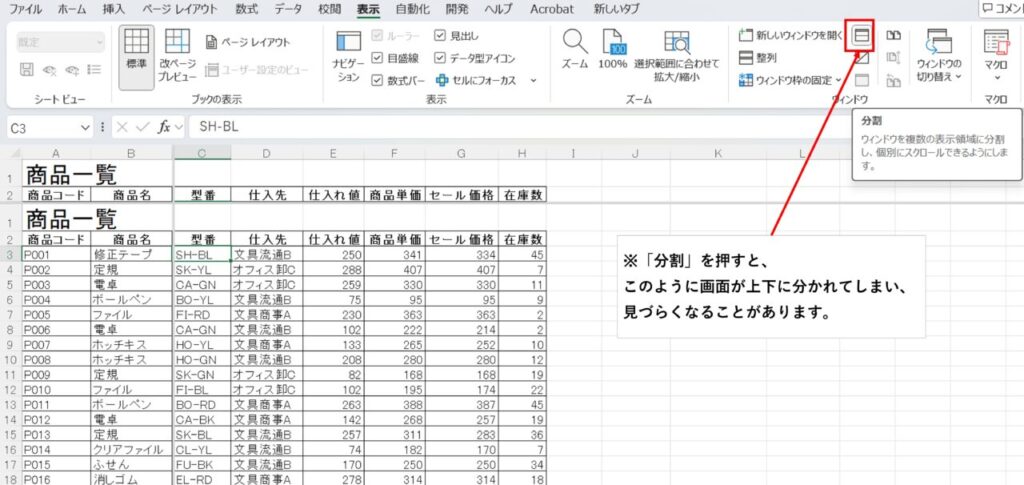Click the save sheet view icon
This screenshot has width=1024, height=485.
27,70
